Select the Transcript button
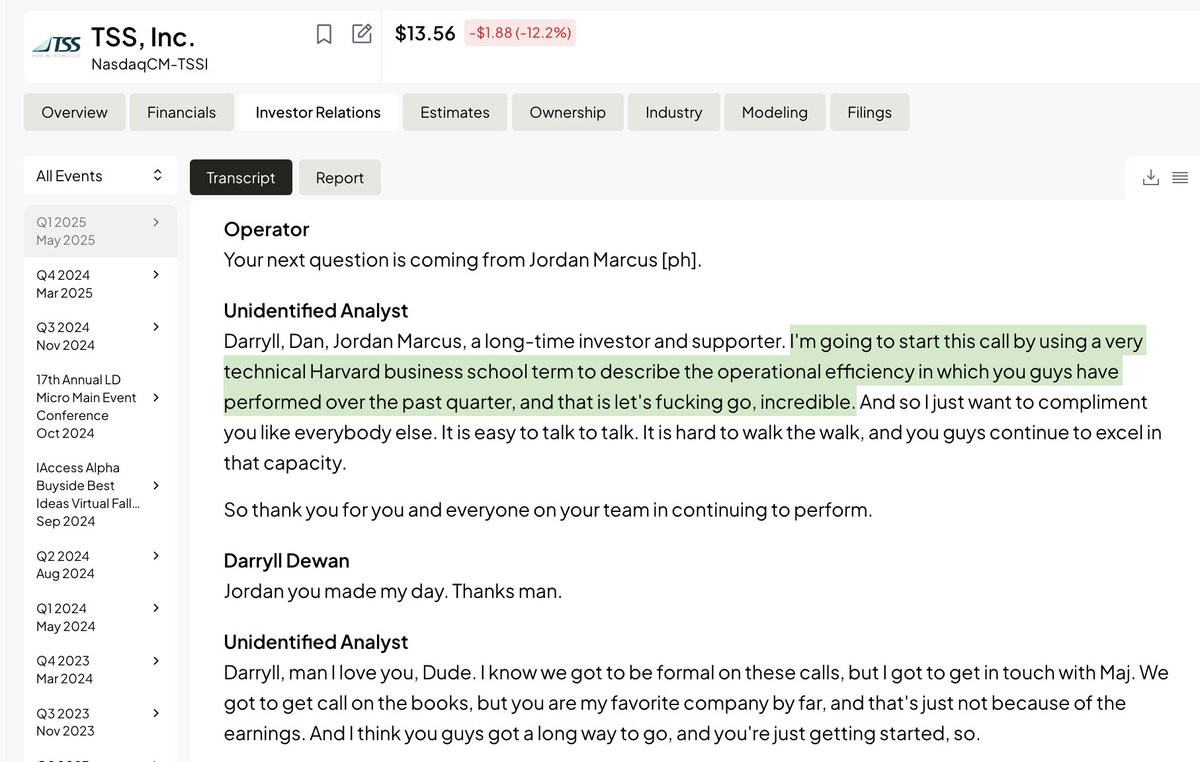Viewport: 1200px width, 762px height. pos(241,177)
